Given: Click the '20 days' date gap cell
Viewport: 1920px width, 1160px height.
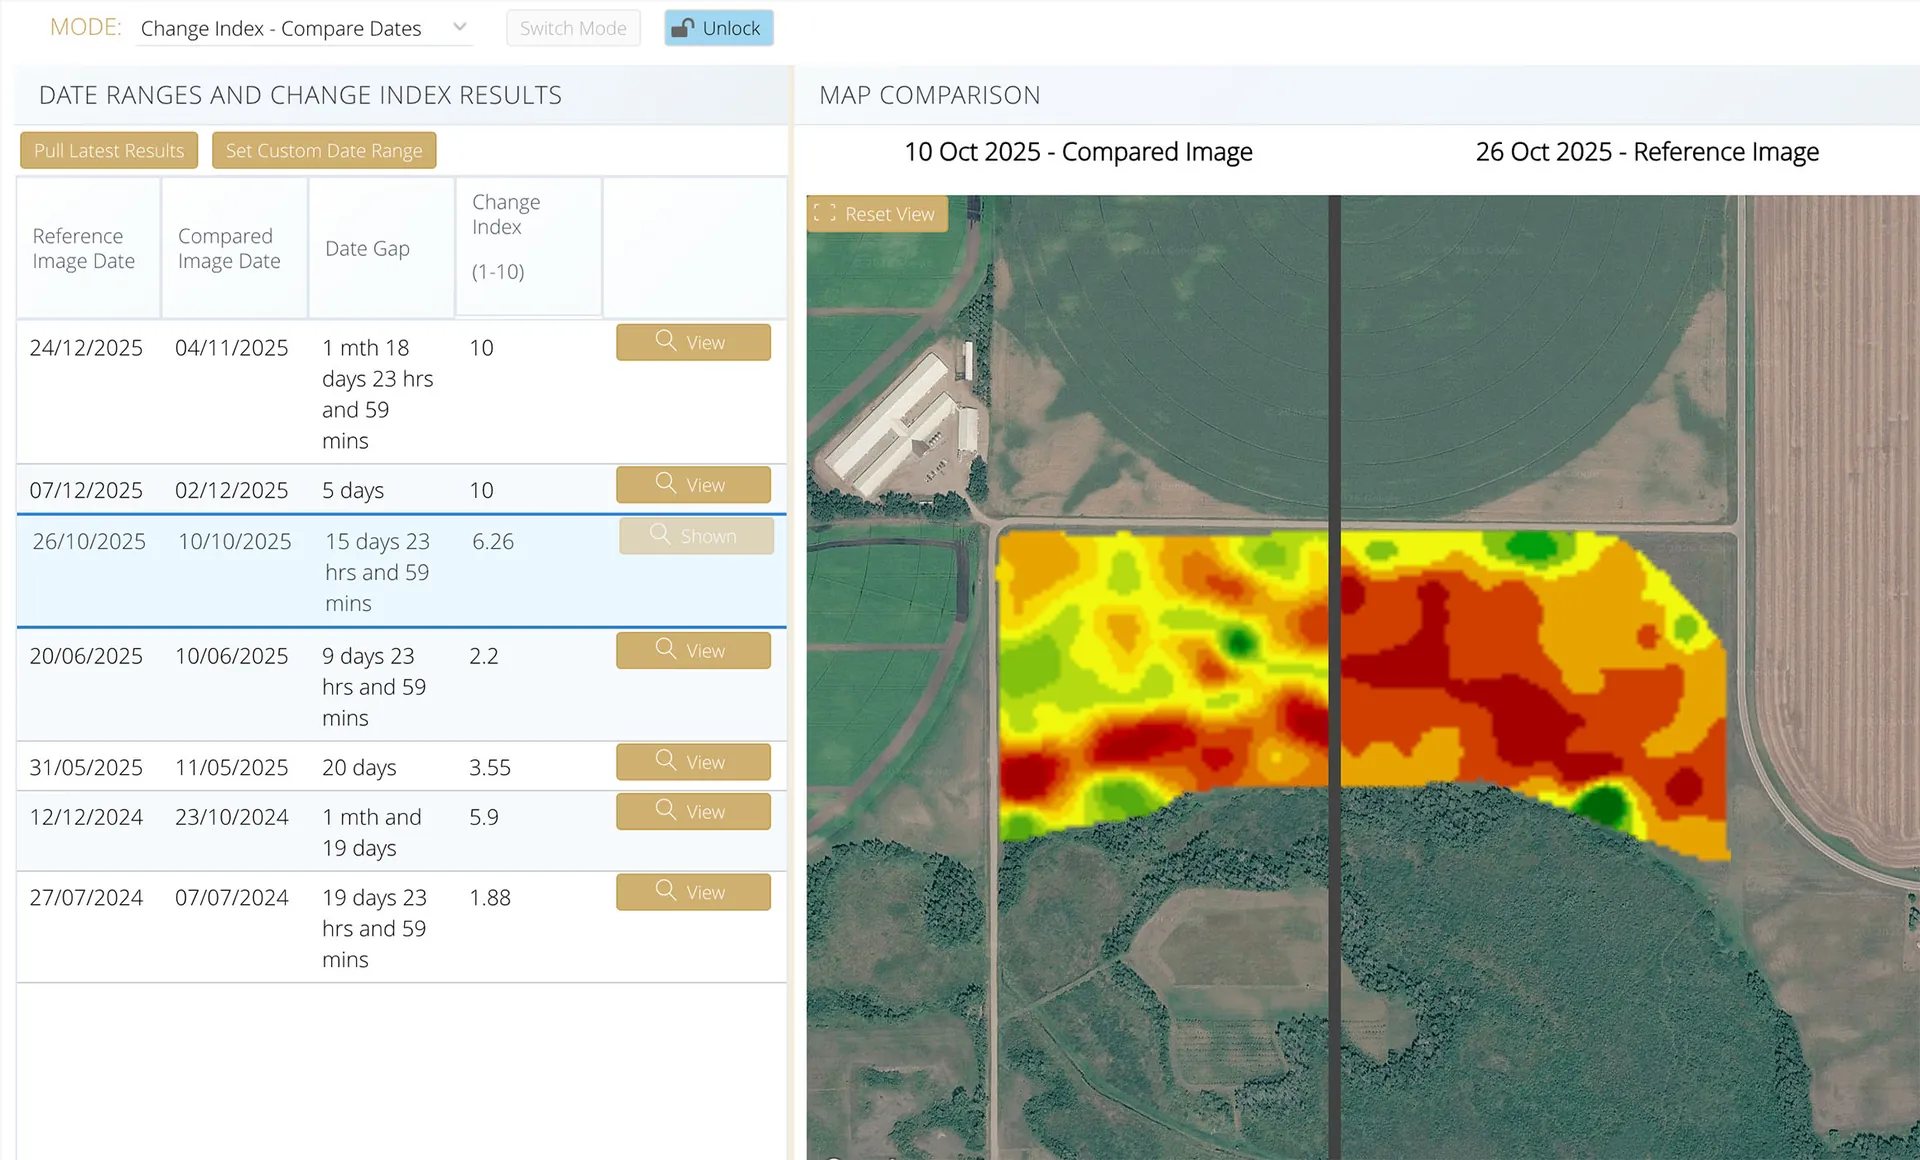Looking at the screenshot, I should [359, 767].
